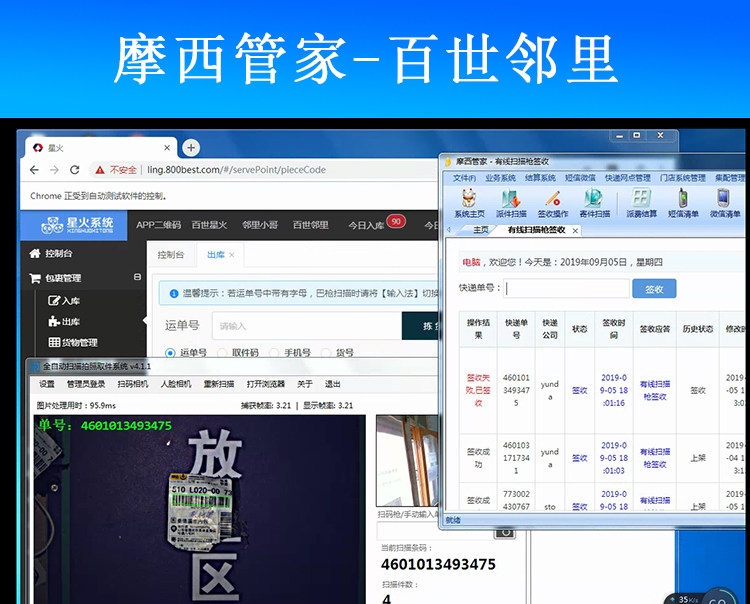Open 短信清单 phone toolbar icon
750x604 pixels.
click(x=683, y=203)
